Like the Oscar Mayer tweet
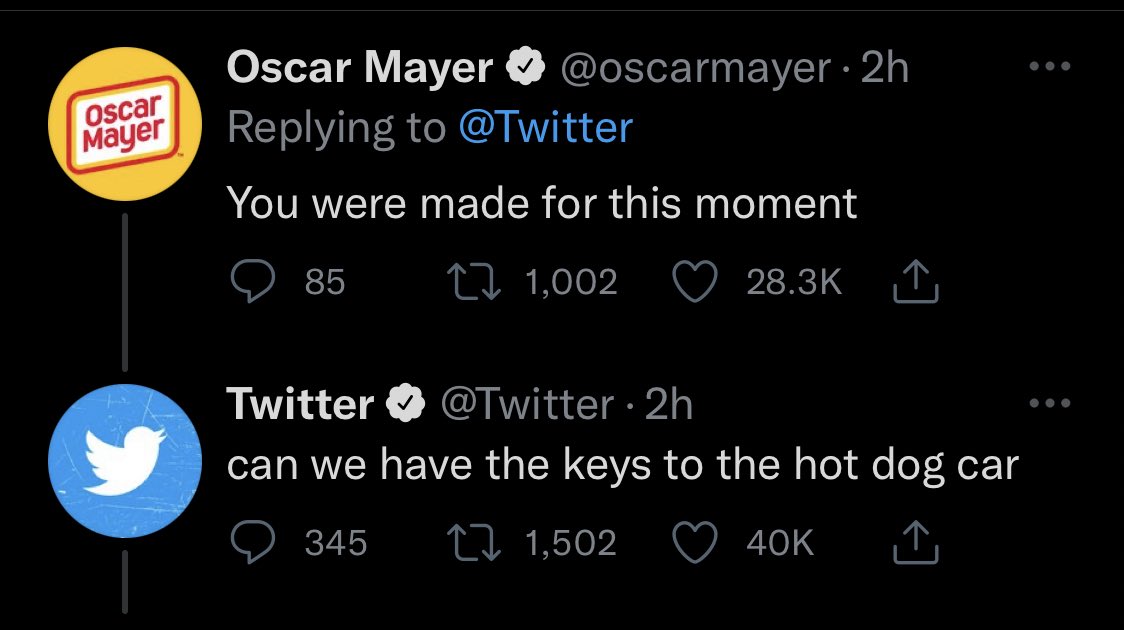1124x630 pixels. (x=692, y=283)
